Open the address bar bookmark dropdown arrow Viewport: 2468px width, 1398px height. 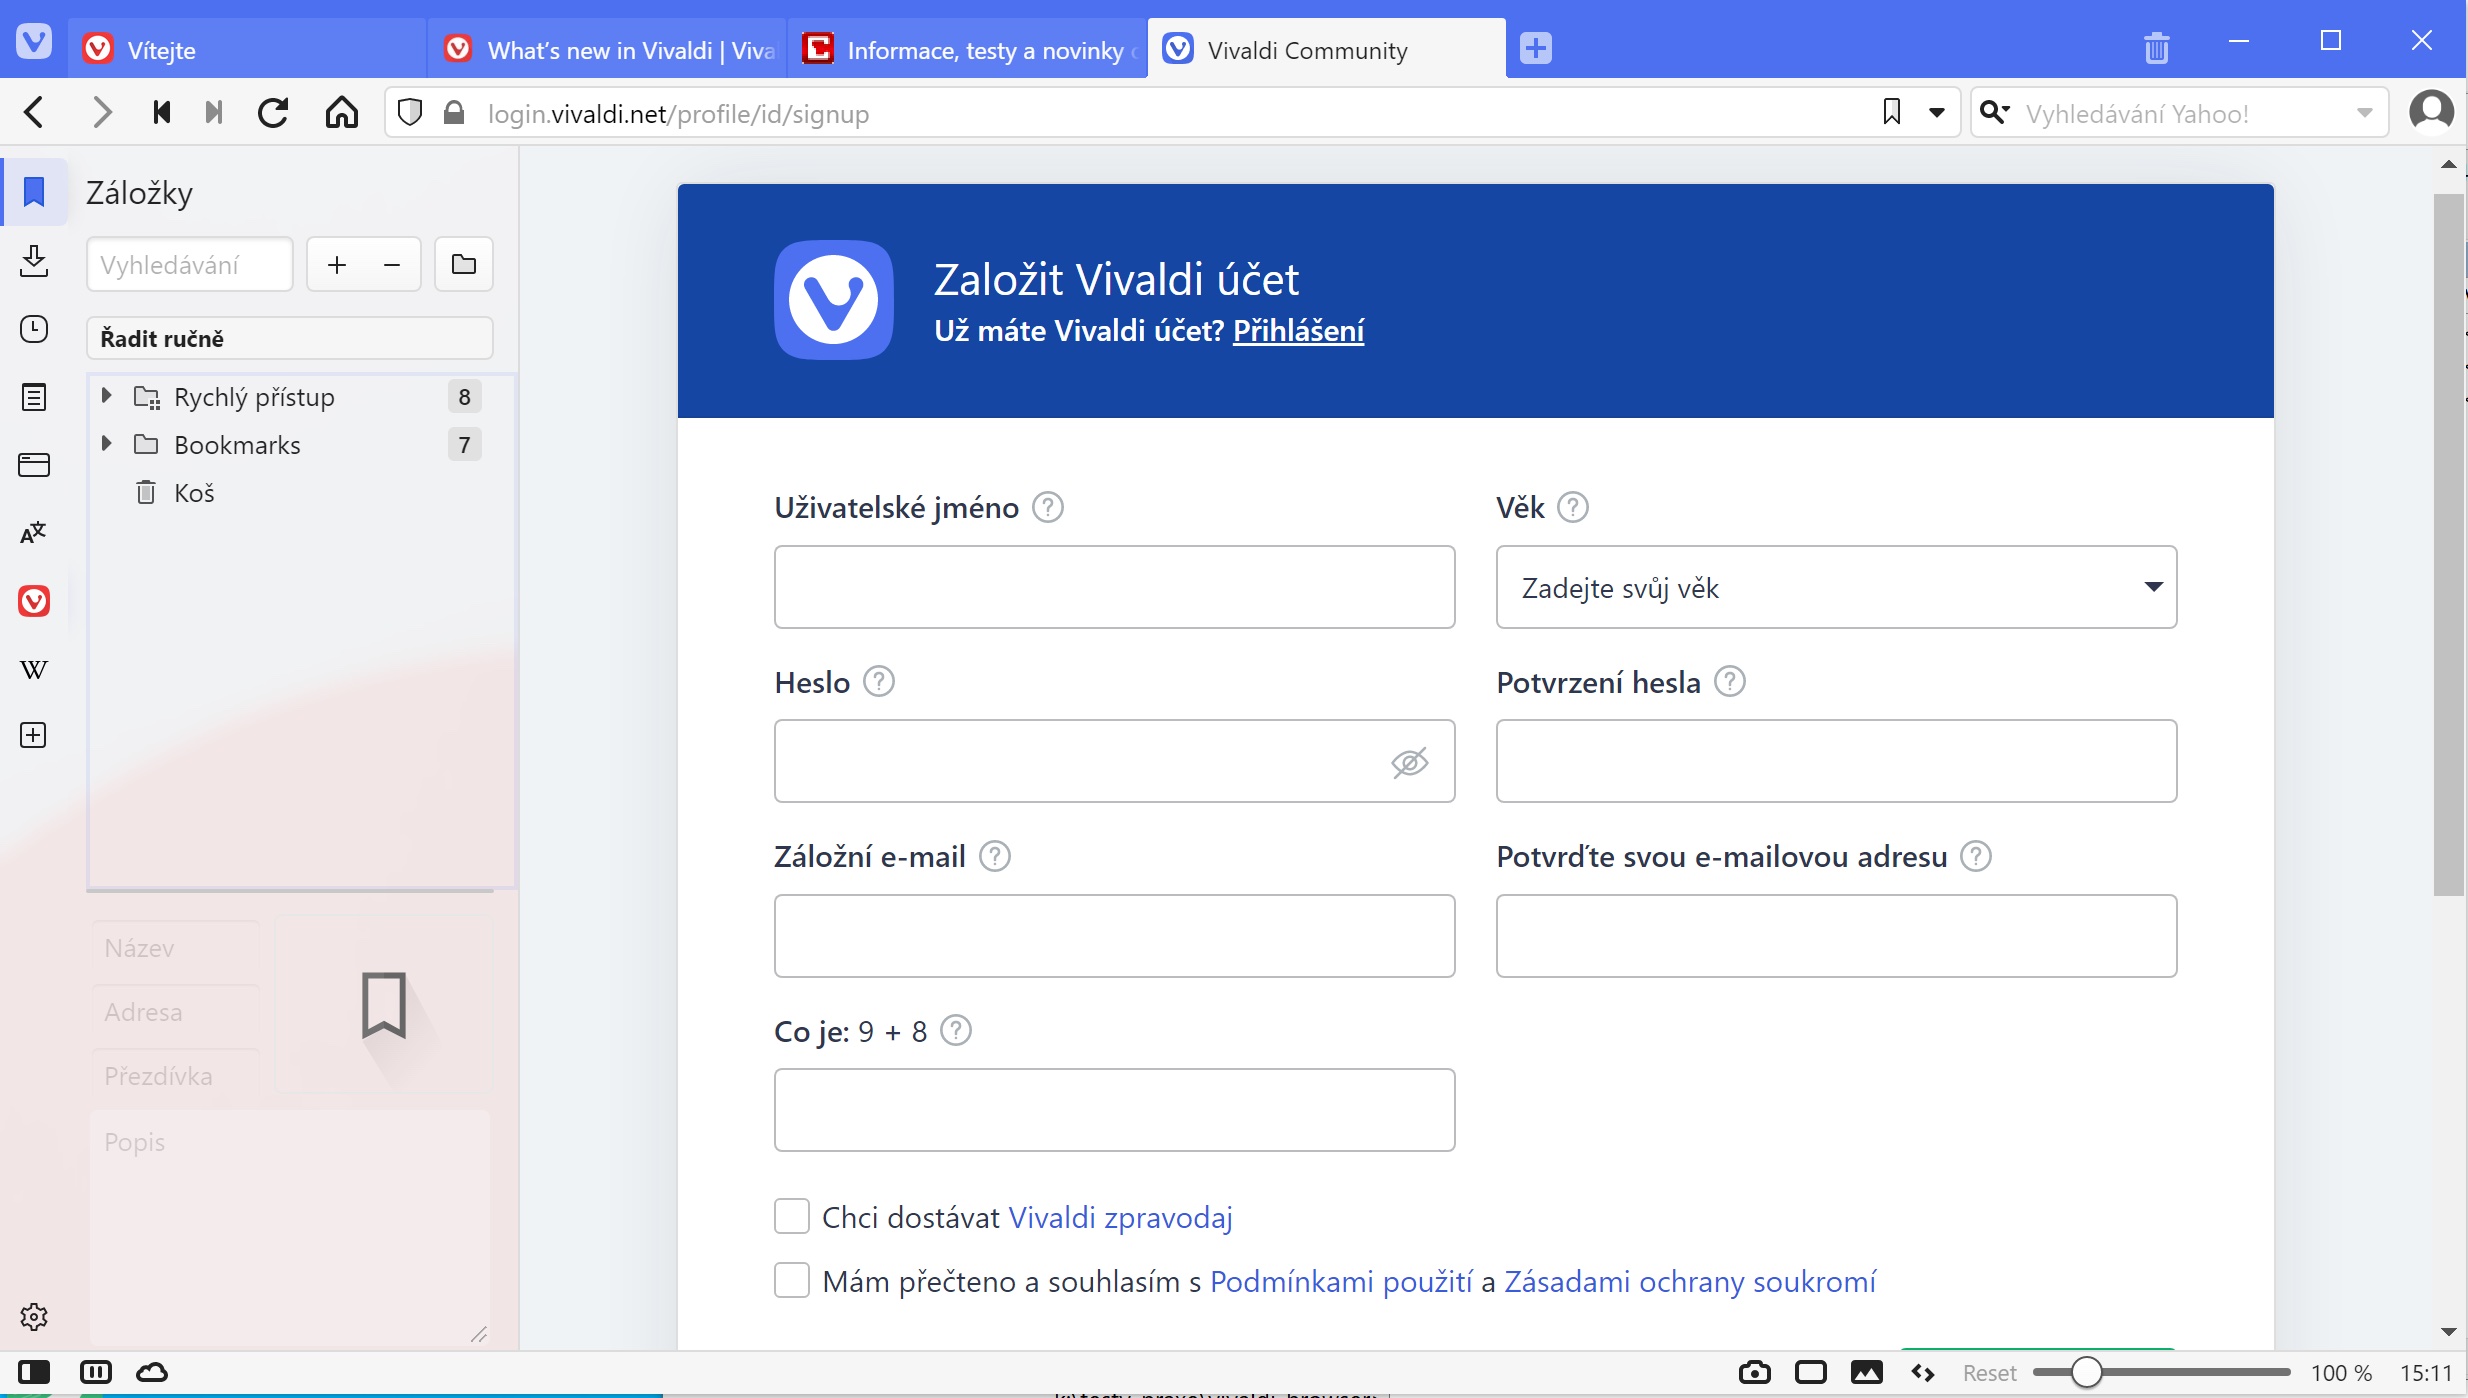pyautogui.click(x=1936, y=112)
